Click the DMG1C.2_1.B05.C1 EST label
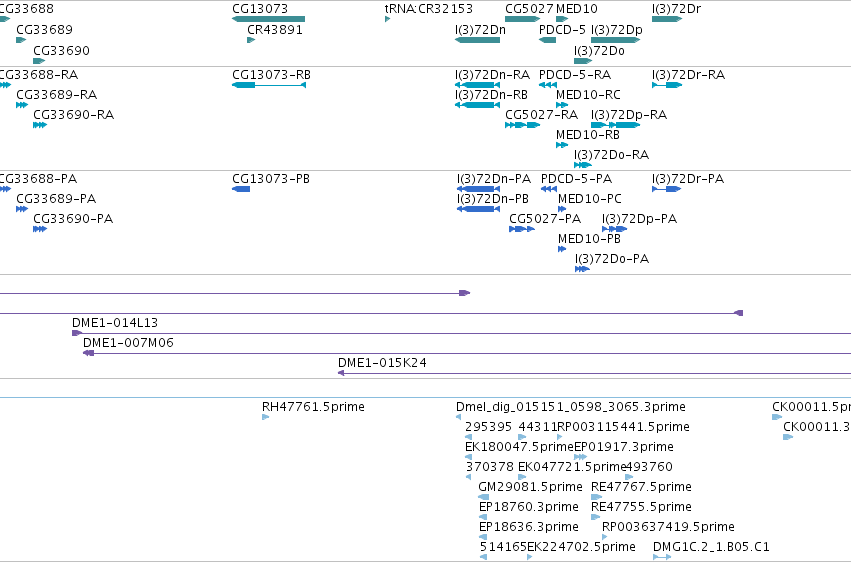The image size is (851, 562). pos(711,547)
